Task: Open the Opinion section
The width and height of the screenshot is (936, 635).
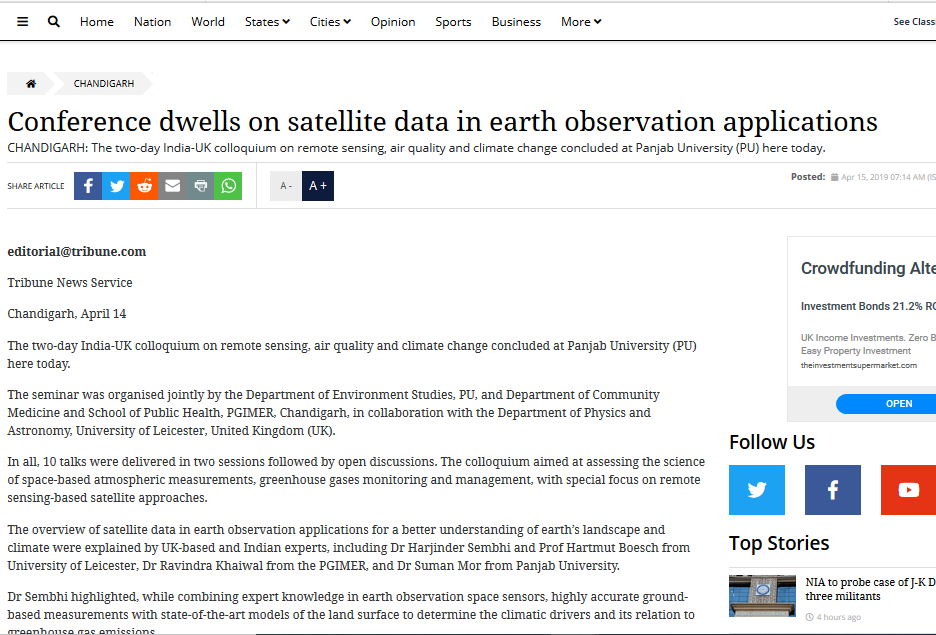Action: (393, 22)
